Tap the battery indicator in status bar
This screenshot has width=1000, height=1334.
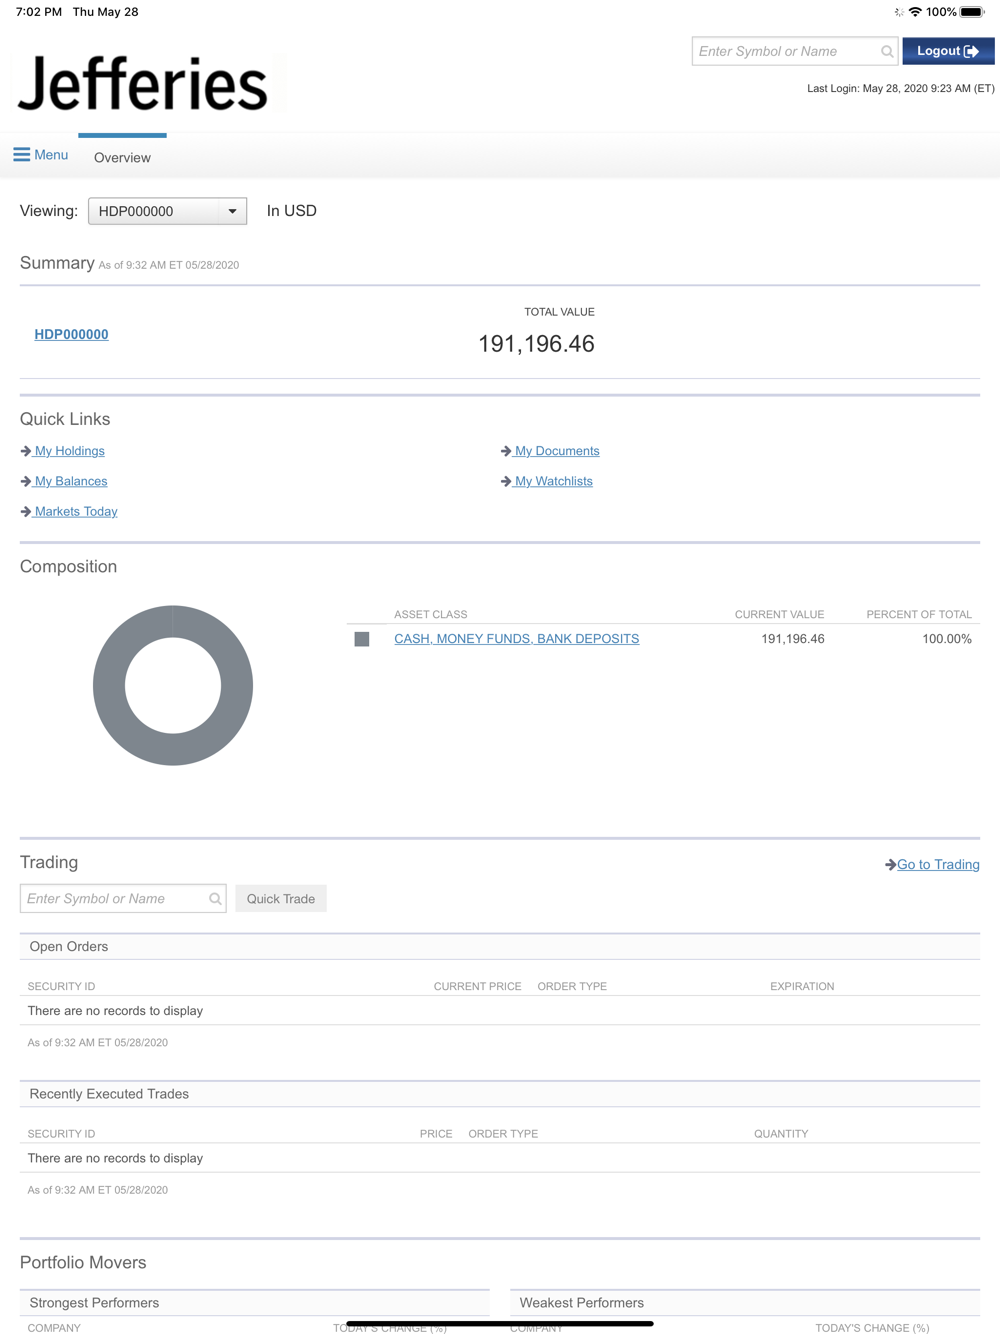pyautogui.click(x=972, y=12)
